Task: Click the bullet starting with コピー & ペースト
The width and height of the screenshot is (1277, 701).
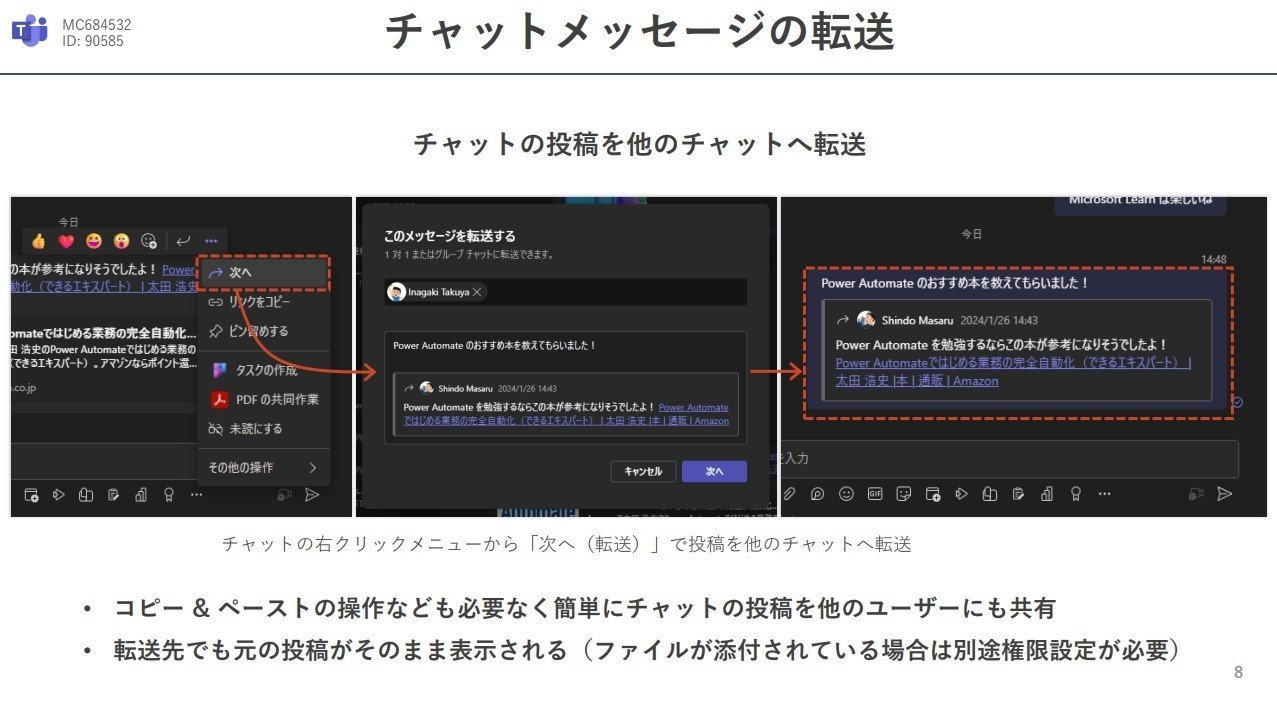Action: click(585, 608)
